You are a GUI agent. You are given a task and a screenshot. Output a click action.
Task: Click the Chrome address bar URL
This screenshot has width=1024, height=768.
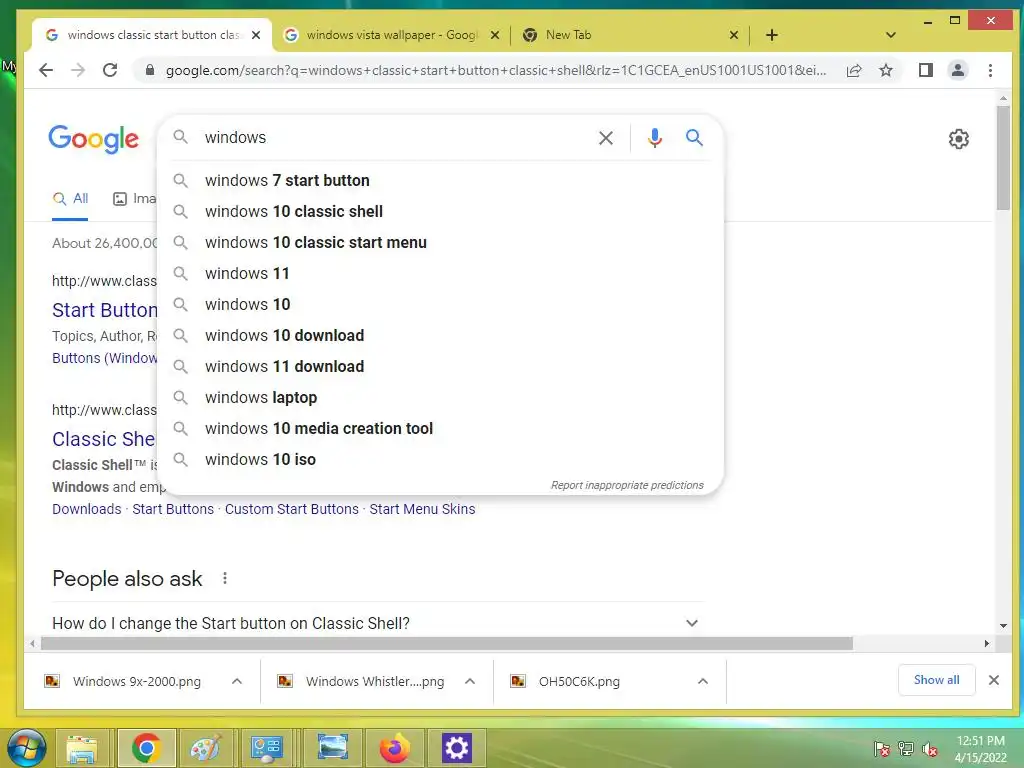496,71
